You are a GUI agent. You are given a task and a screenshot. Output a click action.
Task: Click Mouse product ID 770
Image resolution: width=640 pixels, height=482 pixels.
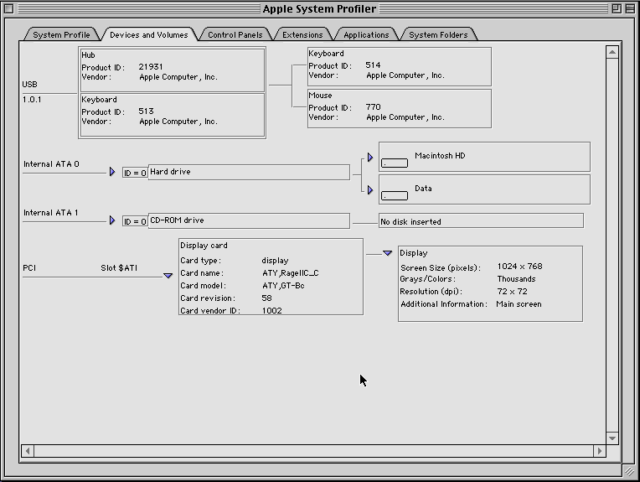click(x=373, y=107)
